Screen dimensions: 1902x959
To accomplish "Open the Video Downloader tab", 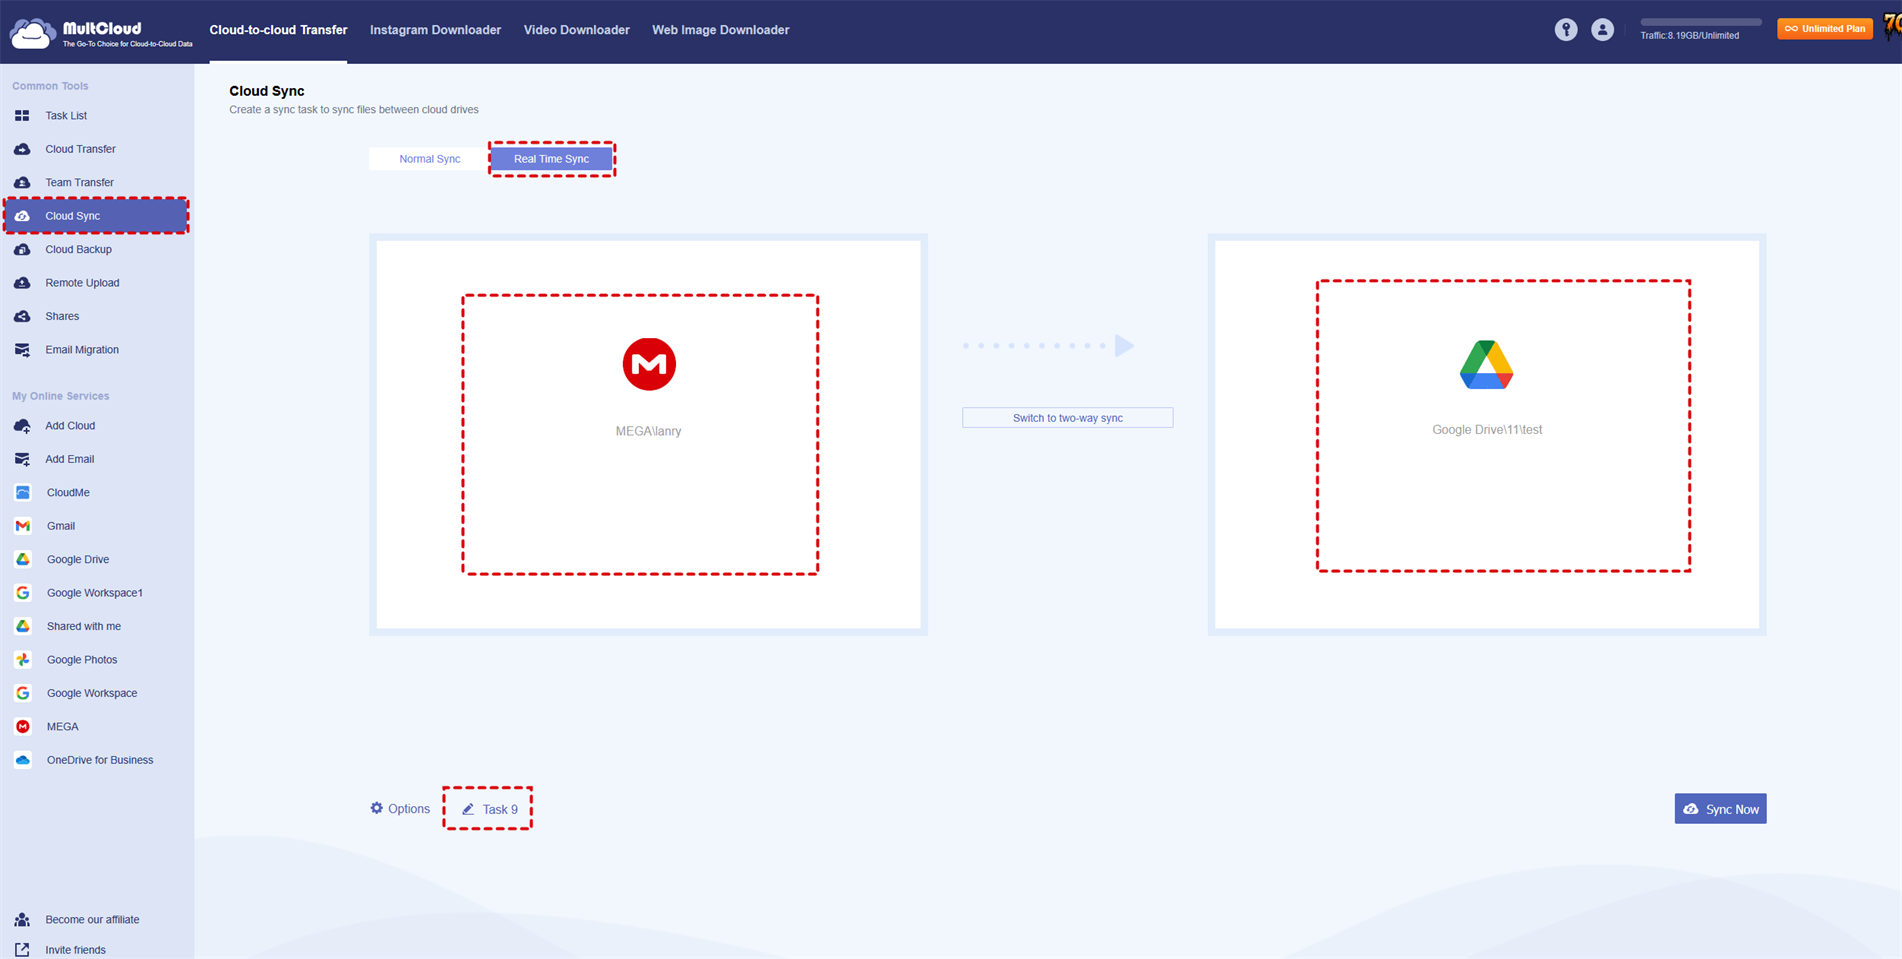I will [577, 30].
